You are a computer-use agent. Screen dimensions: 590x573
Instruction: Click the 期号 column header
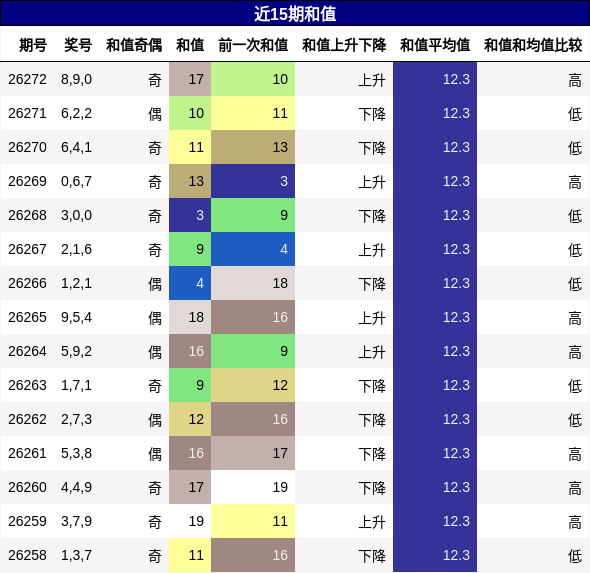33,45
